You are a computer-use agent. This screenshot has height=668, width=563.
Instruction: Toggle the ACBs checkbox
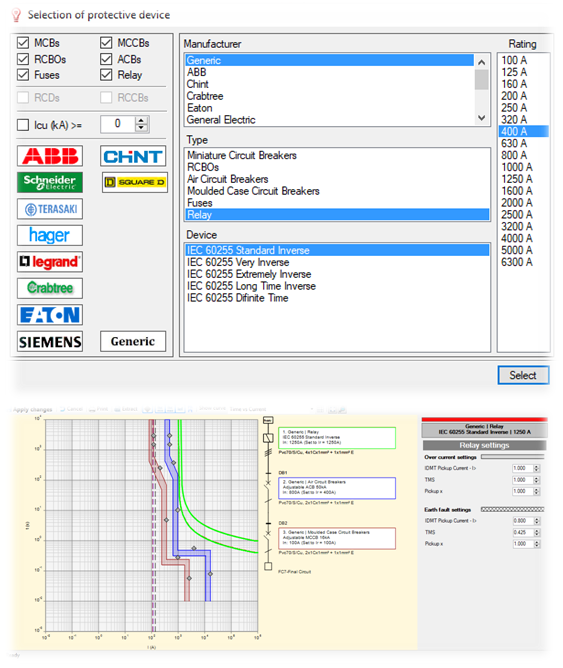(106, 59)
